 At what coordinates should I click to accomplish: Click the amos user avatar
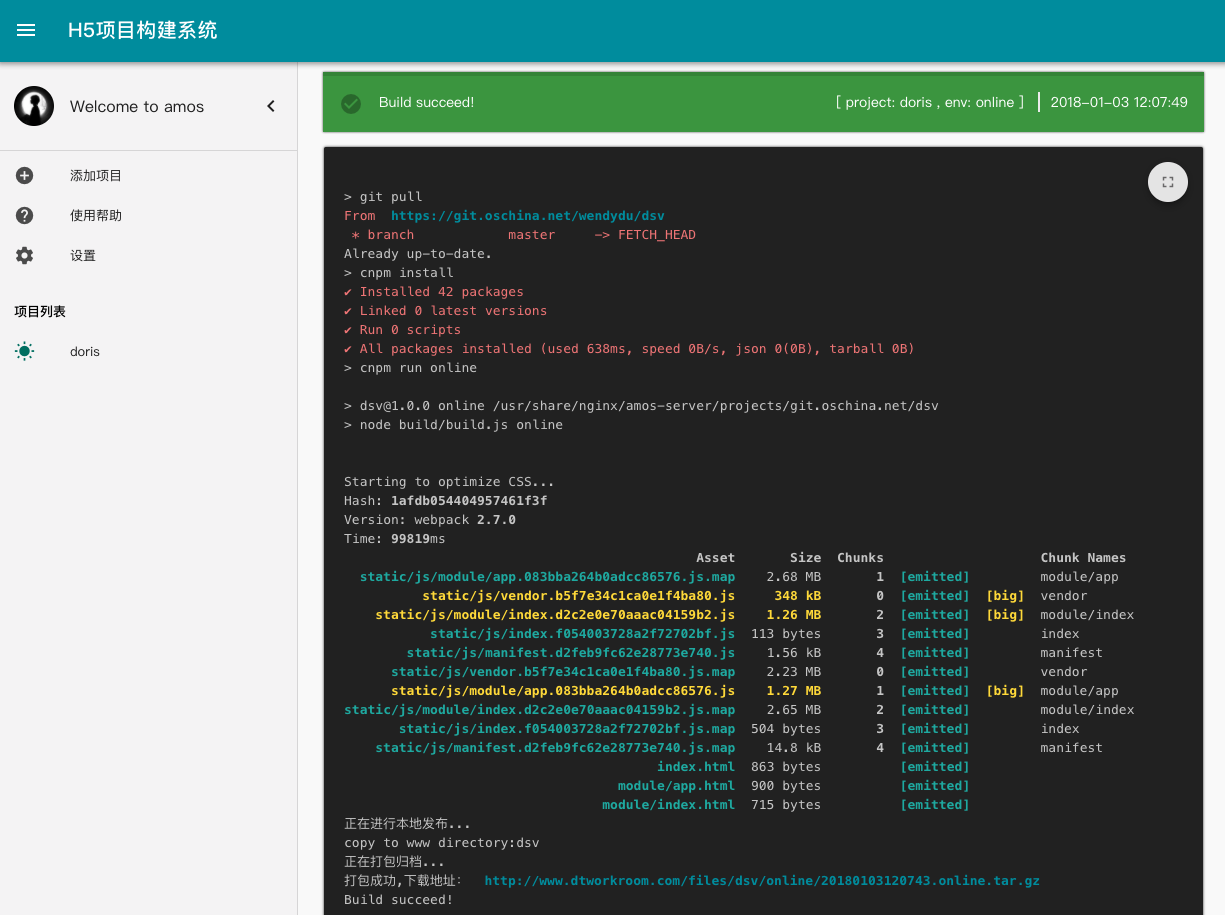[34, 106]
